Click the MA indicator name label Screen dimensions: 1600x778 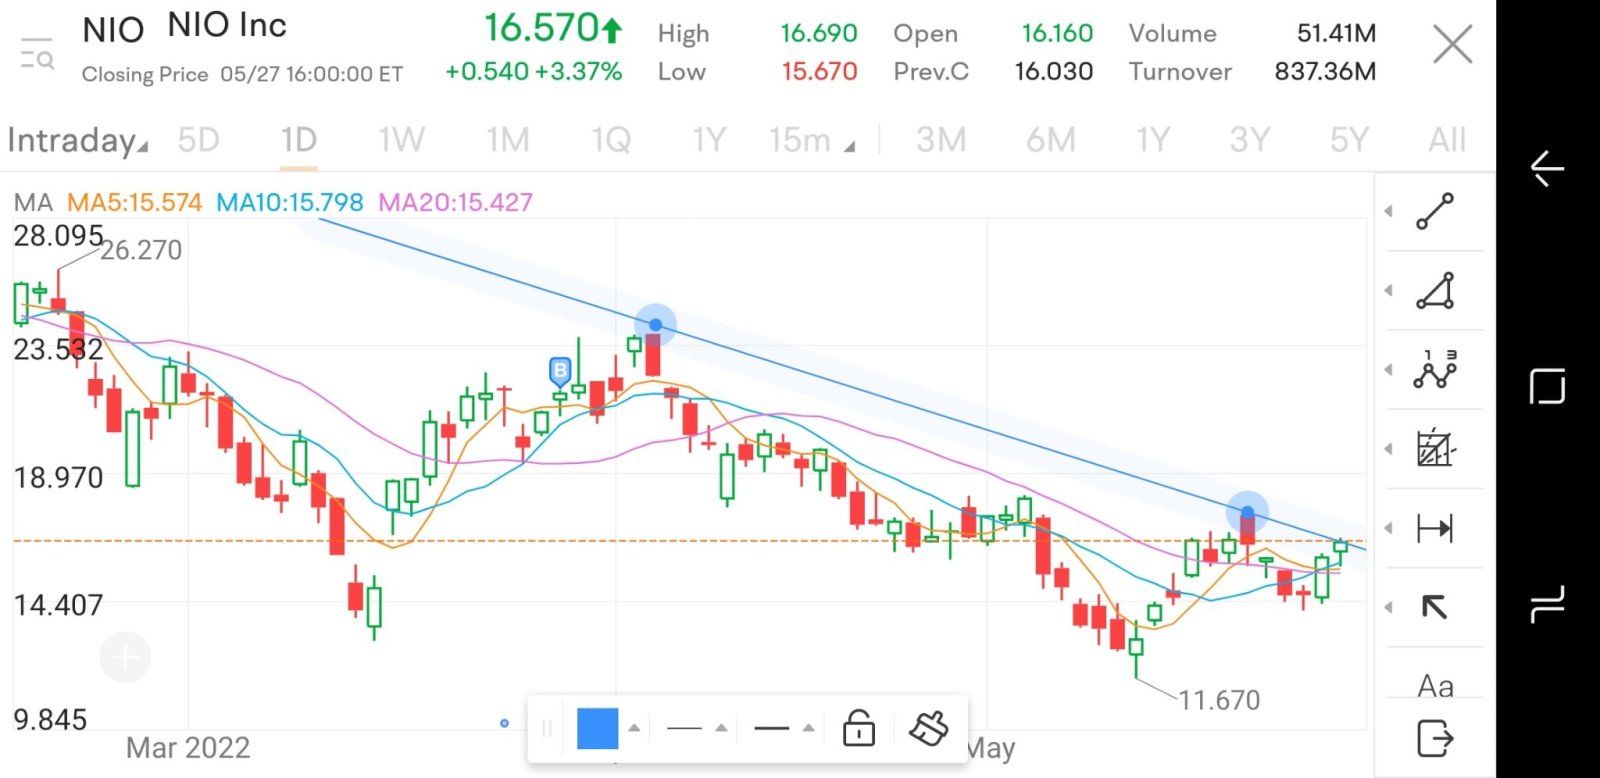tap(33, 202)
